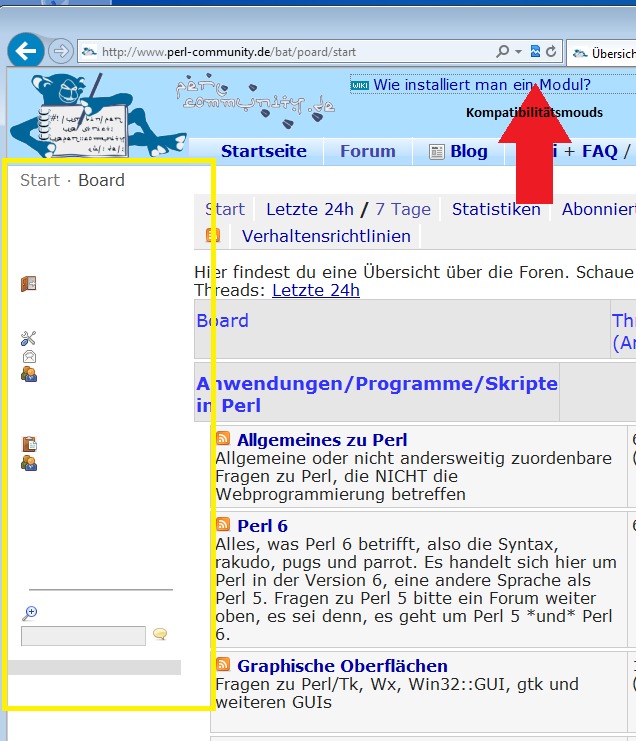
Task: Click the sidebar search input field
Action: pyautogui.click(x=83, y=636)
